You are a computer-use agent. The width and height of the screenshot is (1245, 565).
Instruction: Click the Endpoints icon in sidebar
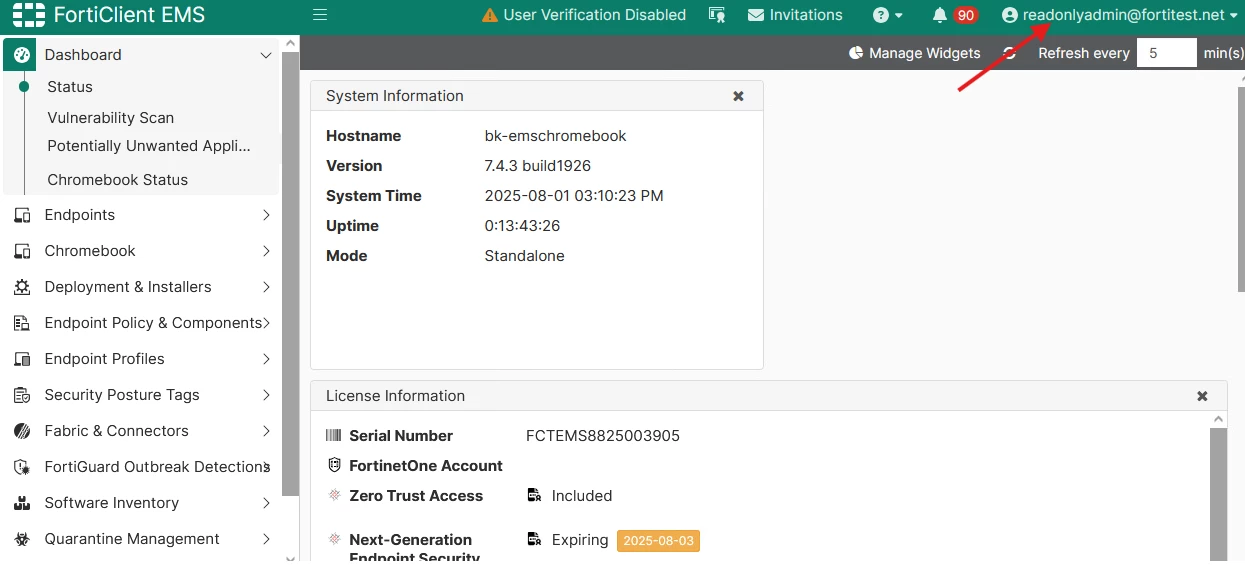[22, 215]
